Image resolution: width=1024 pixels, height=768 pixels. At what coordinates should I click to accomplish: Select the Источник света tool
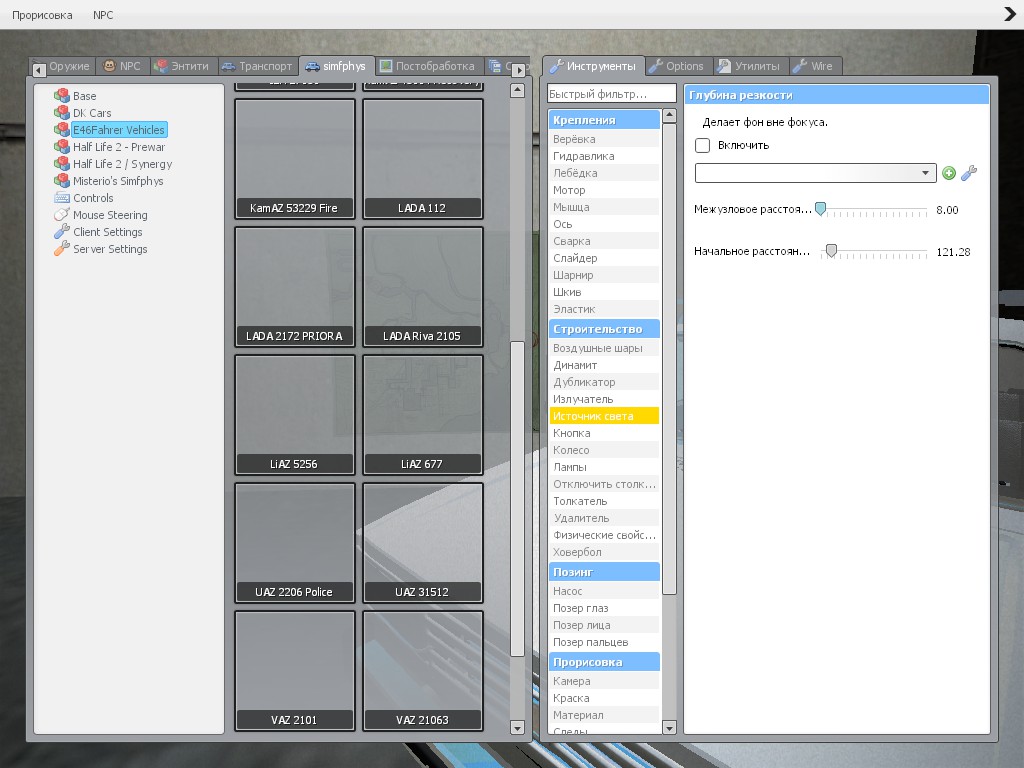604,416
